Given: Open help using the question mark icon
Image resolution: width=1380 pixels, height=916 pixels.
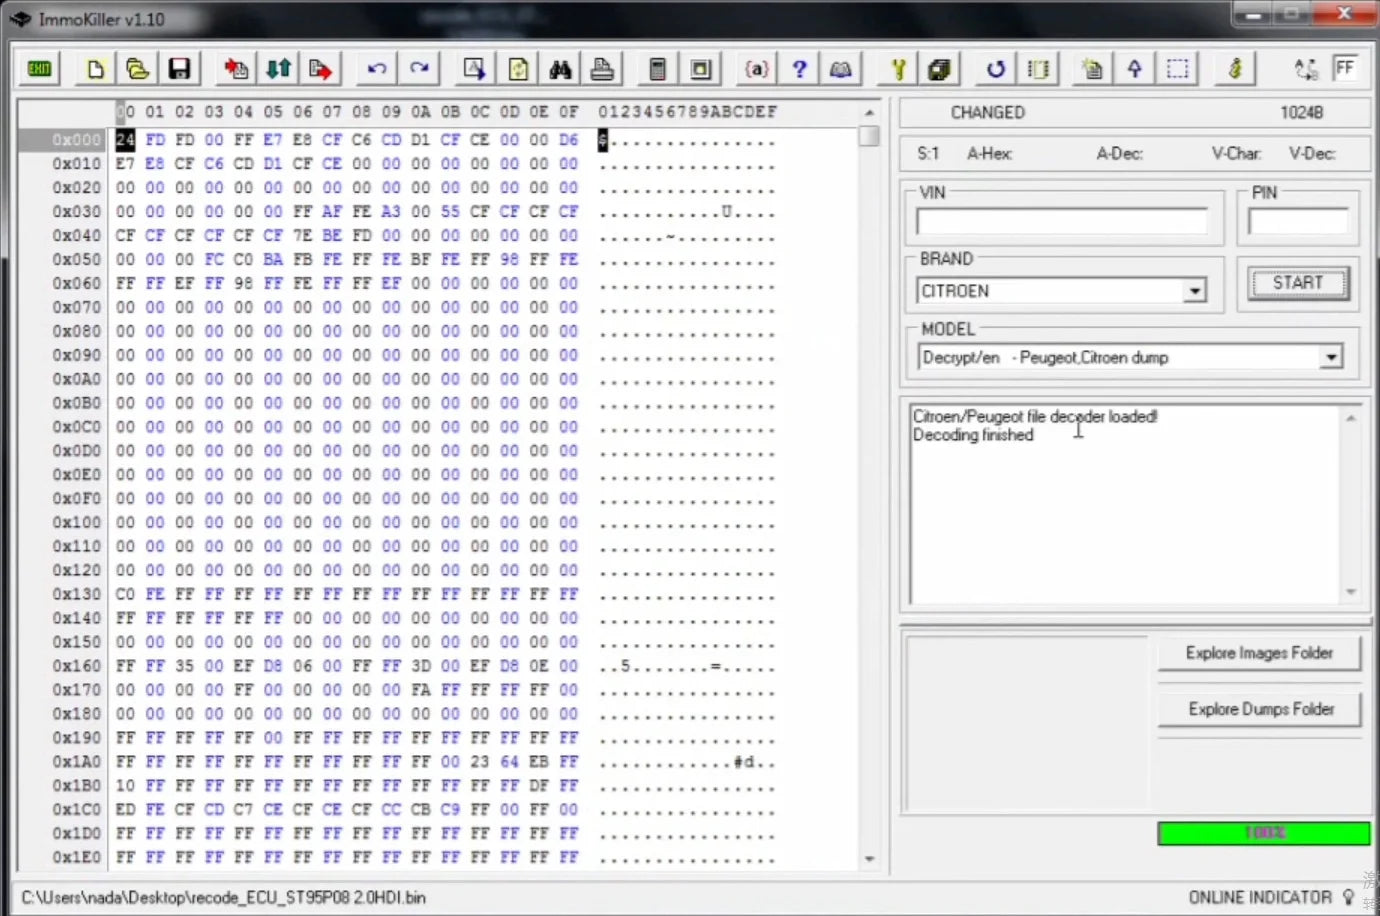Looking at the screenshot, I should (798, 68).
